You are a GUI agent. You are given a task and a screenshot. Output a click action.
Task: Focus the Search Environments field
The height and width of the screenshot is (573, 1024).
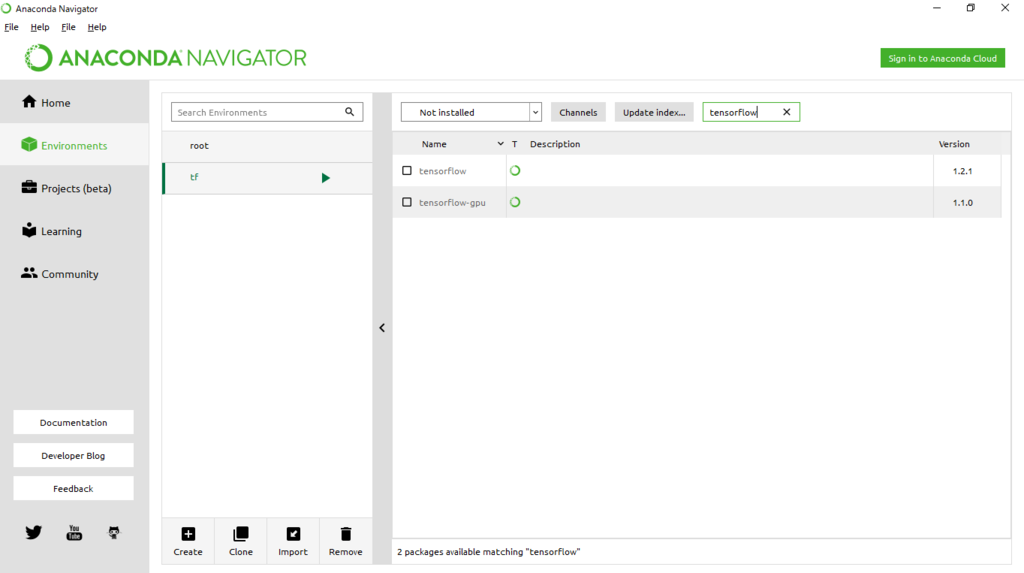(266, 112)
